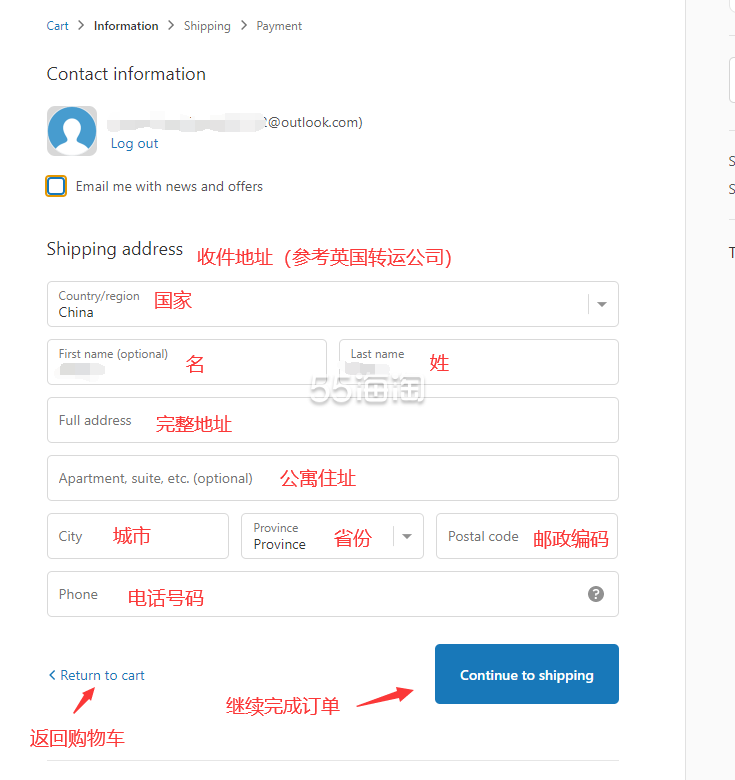Focus the Last name input field

[478, 362]
